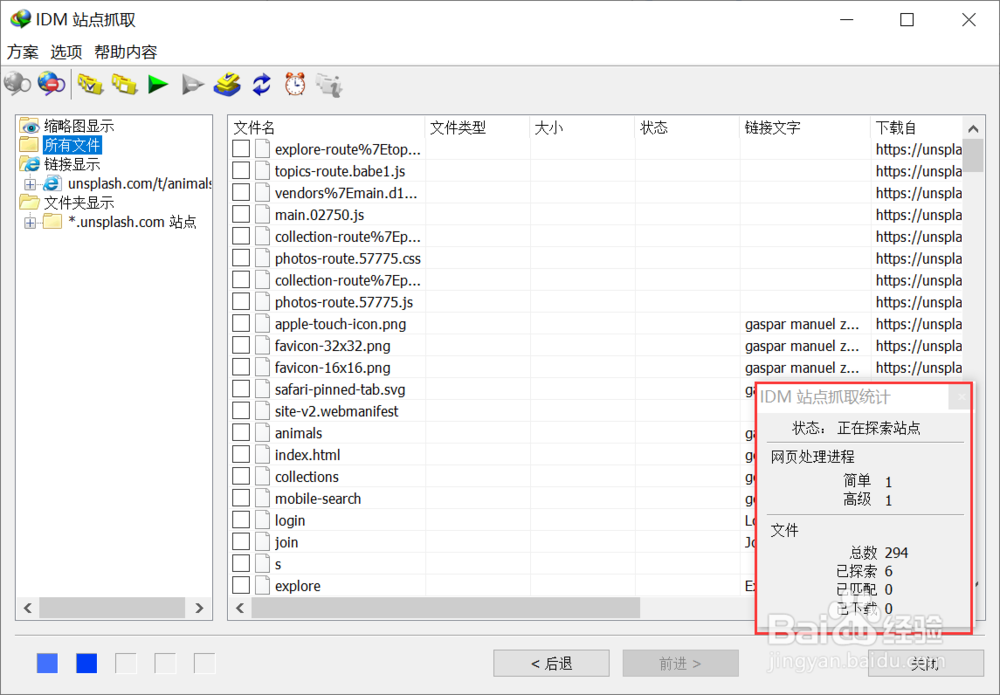
Task: Click the file icon of main.02750.js
Action: click(262, 215)
